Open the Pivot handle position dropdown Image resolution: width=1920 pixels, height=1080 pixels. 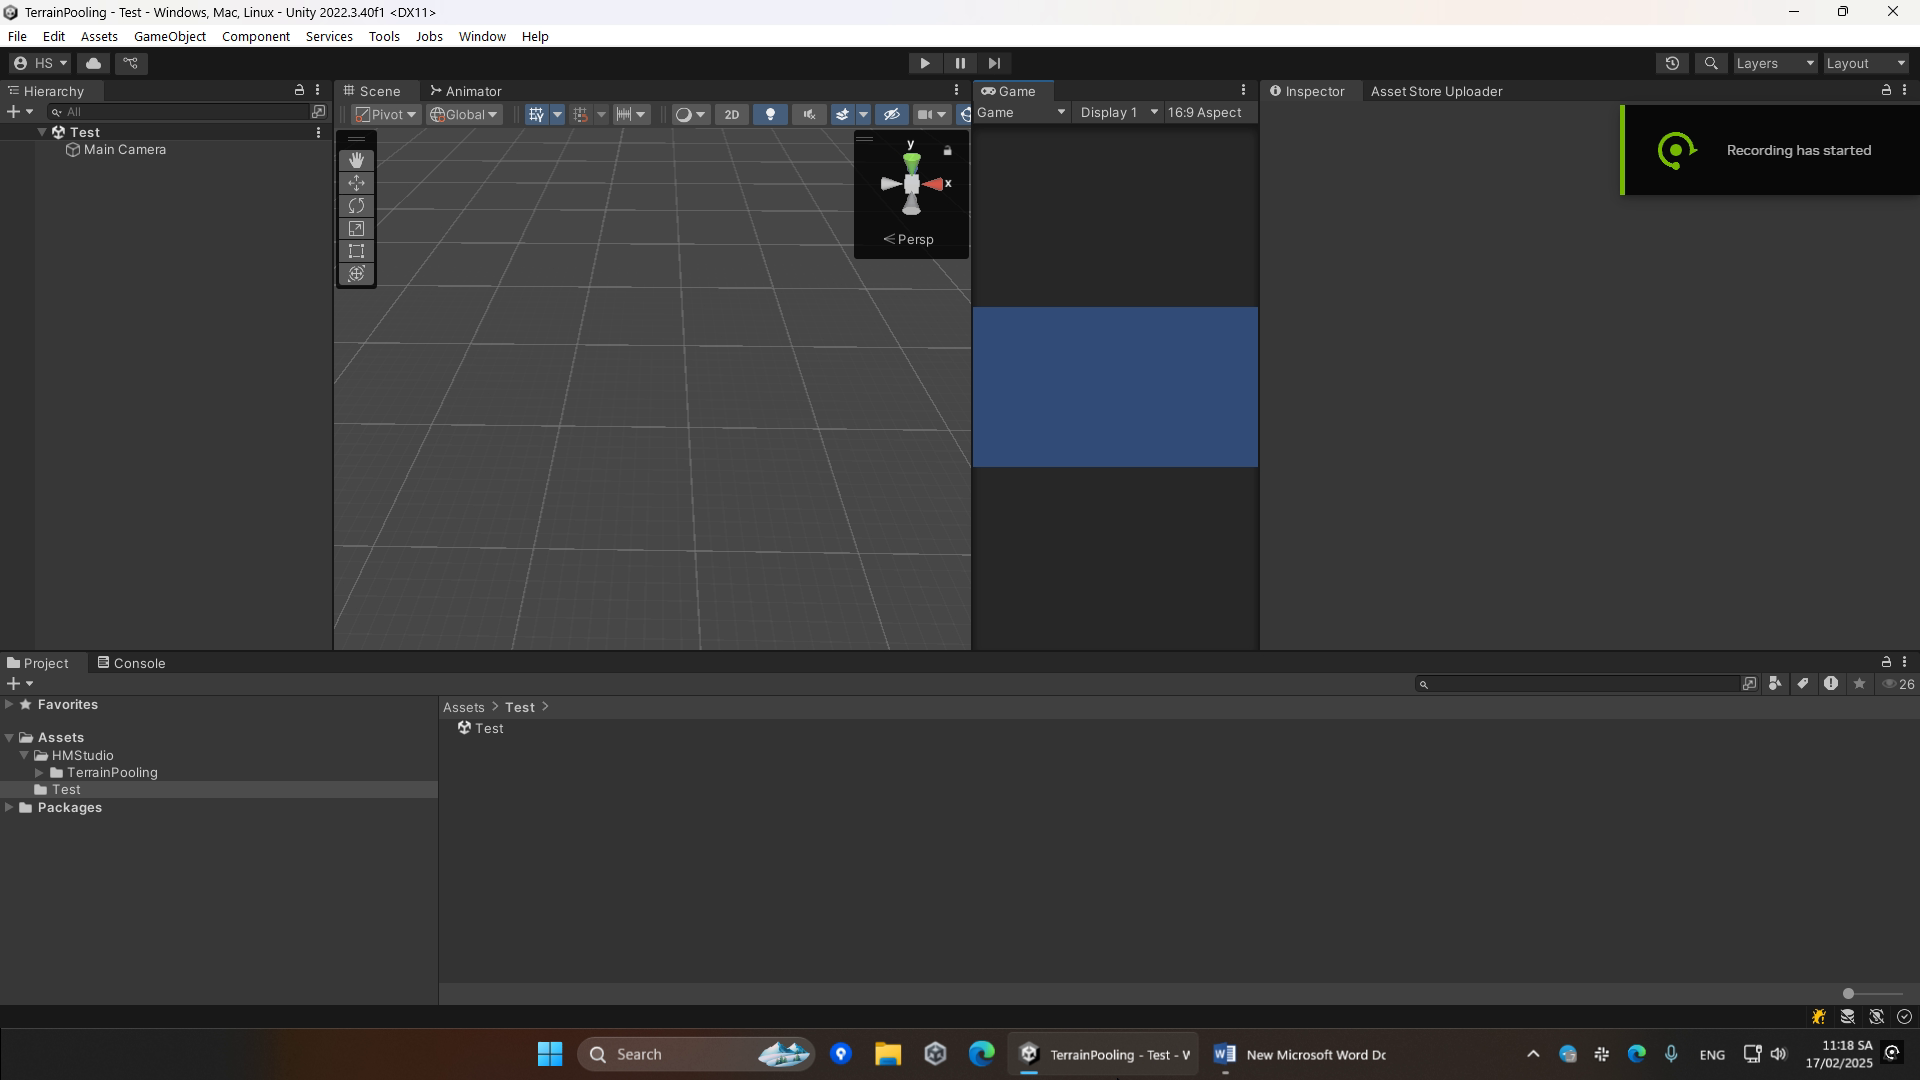click(386, 114)
